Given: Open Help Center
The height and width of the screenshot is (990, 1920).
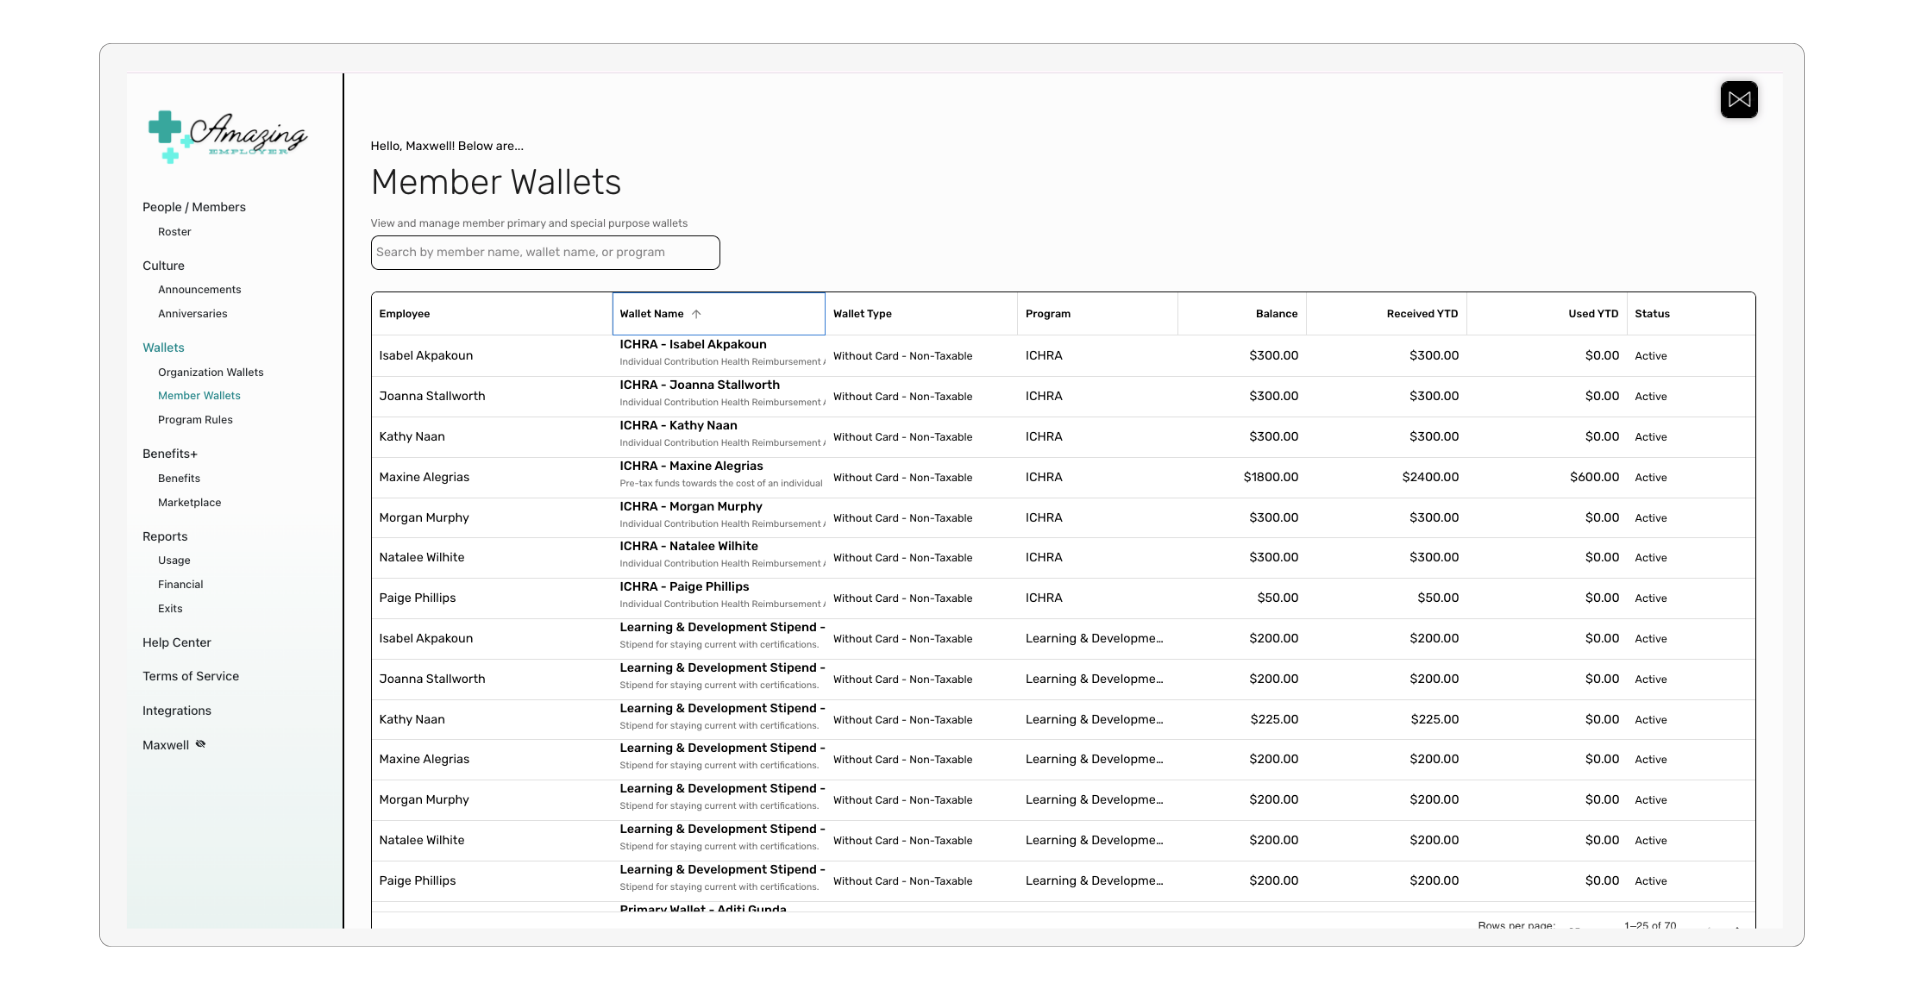Looking at the screenshot, I should (x=176, y=643).
